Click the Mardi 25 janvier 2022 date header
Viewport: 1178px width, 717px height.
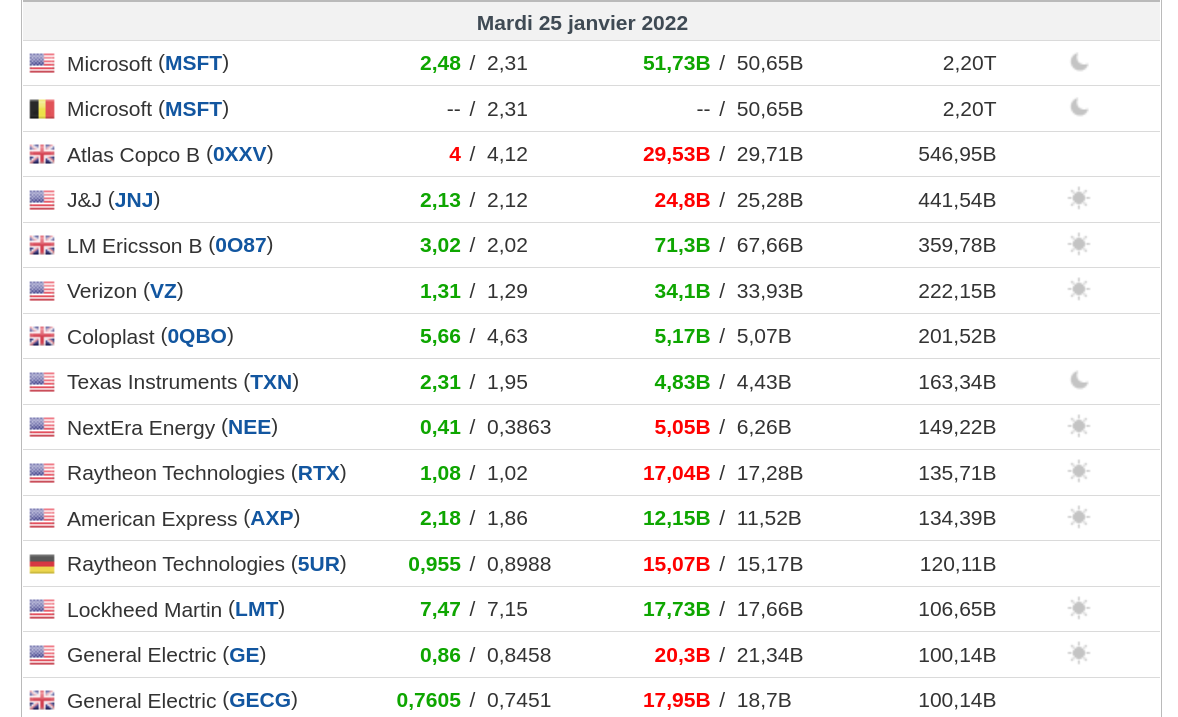pyautogui.click(x=582, y=23)
